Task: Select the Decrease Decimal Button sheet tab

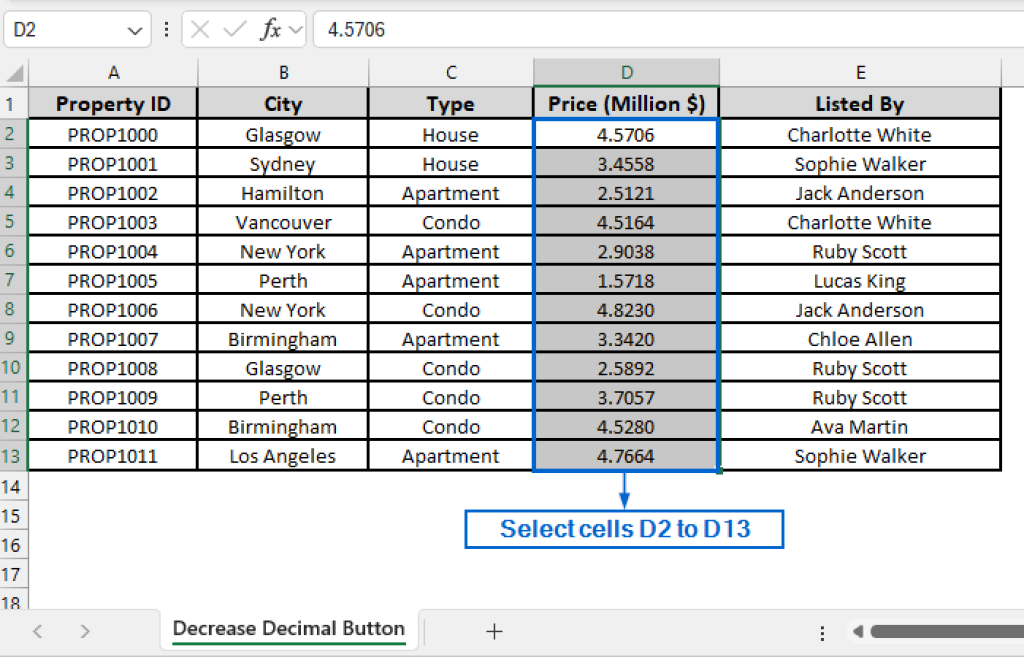Action: pyautogui.click(x=288, y=629)
